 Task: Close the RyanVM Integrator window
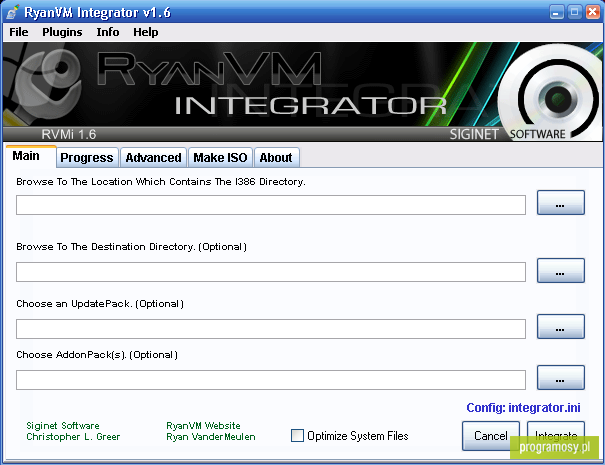[x=592, y=12]
